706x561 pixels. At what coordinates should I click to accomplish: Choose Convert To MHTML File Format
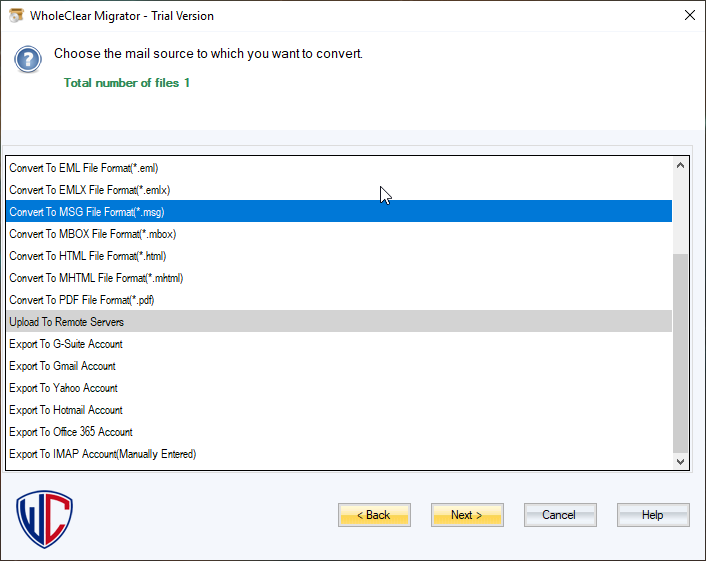tap(96, 278)
